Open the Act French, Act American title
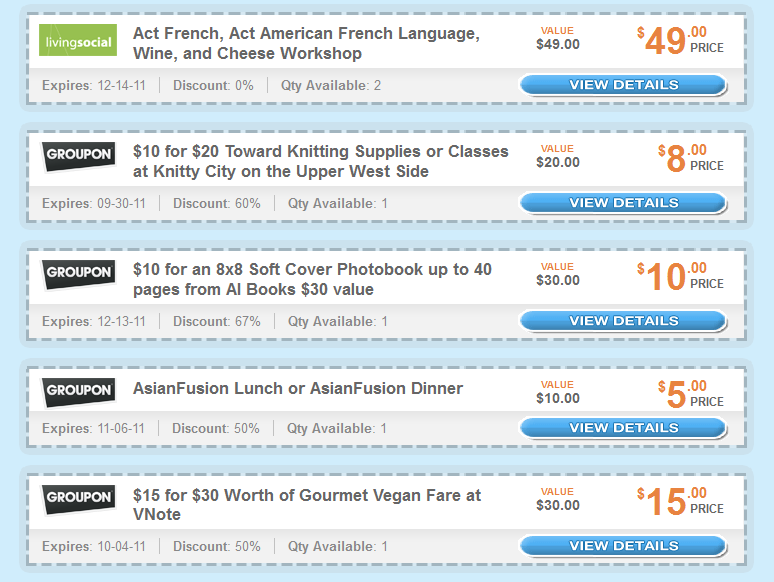The height and width of the screenshot is (582, 774). 306,43
